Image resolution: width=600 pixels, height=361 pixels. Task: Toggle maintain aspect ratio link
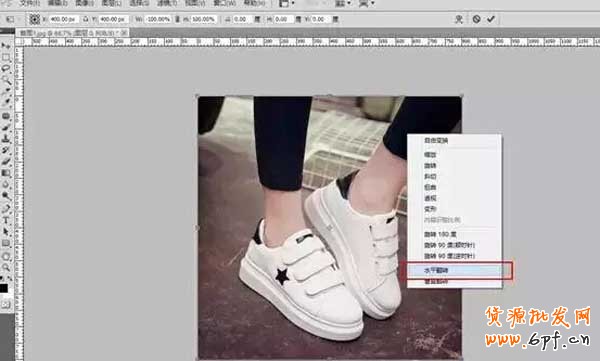coord(177,19)
